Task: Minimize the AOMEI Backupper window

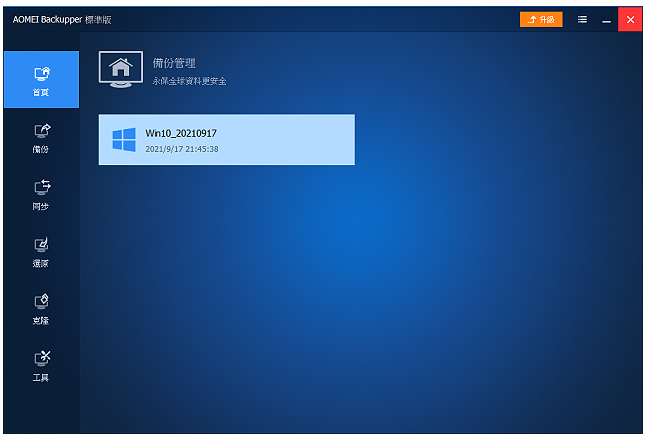Action: 606,20
